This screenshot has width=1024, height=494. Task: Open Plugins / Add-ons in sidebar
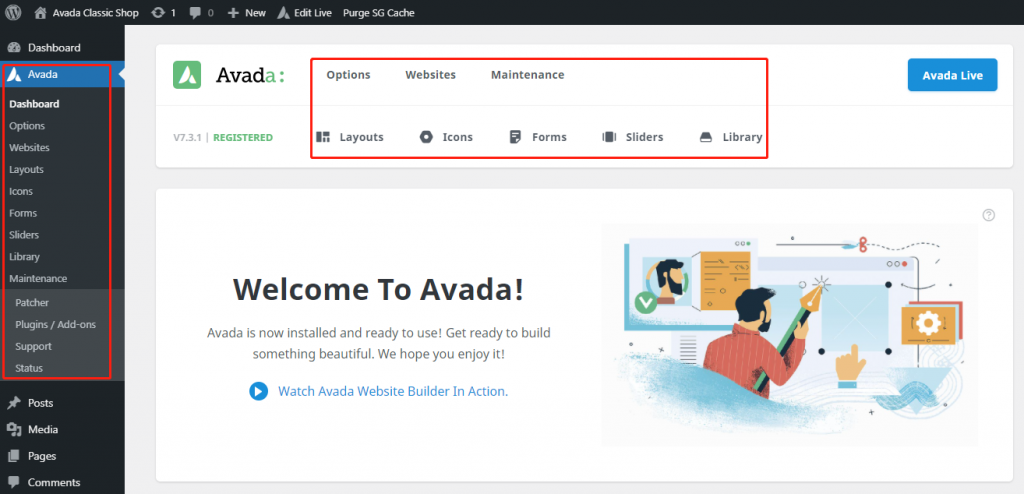55,324
